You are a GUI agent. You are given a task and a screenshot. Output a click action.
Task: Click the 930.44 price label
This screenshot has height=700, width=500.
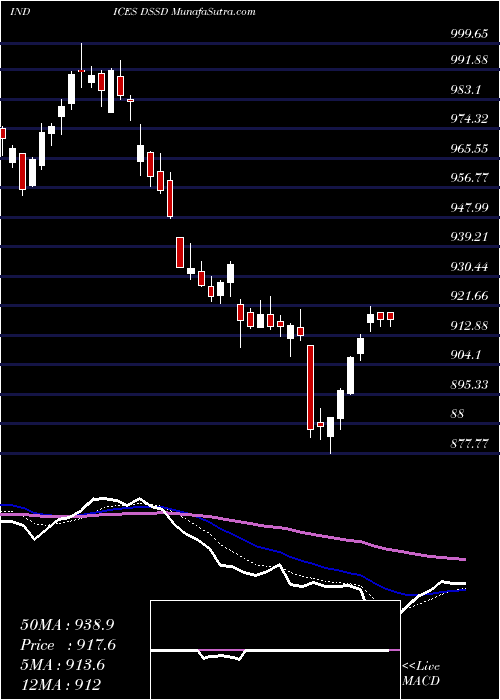(469, 267)
